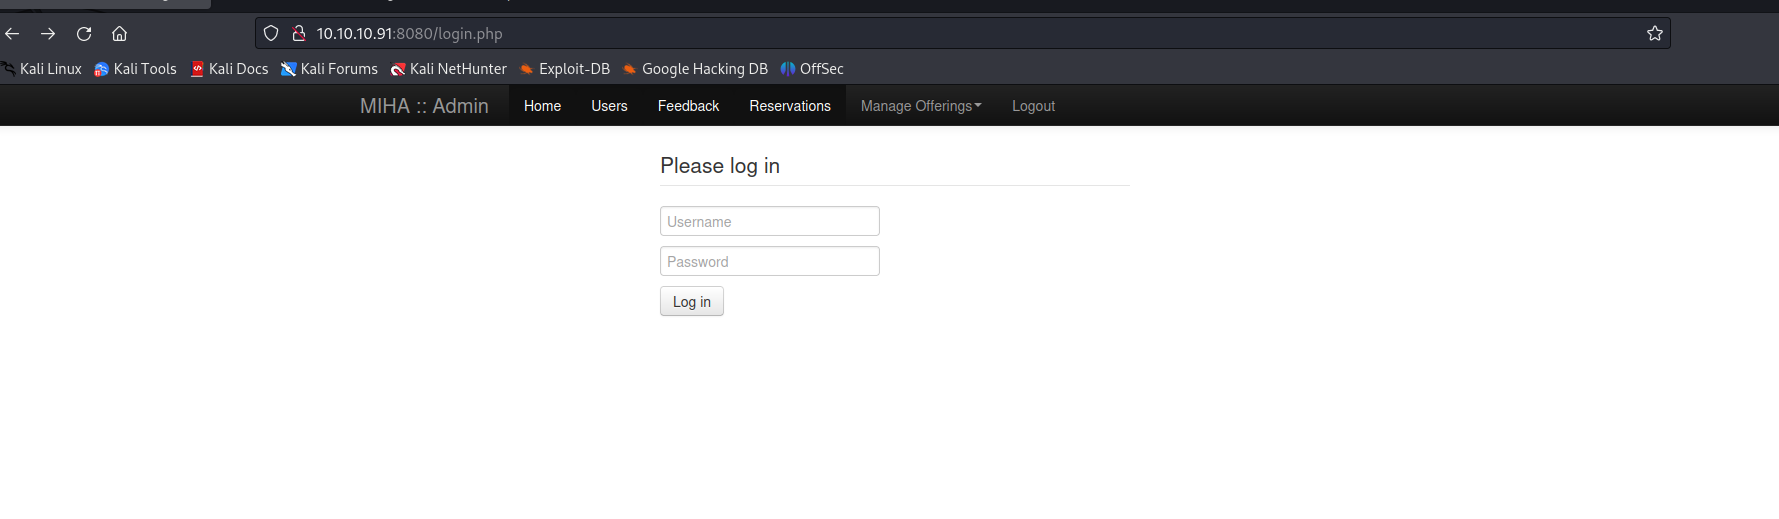
Task: Bookmark this page with the star icon
Action: point(1655,33)
